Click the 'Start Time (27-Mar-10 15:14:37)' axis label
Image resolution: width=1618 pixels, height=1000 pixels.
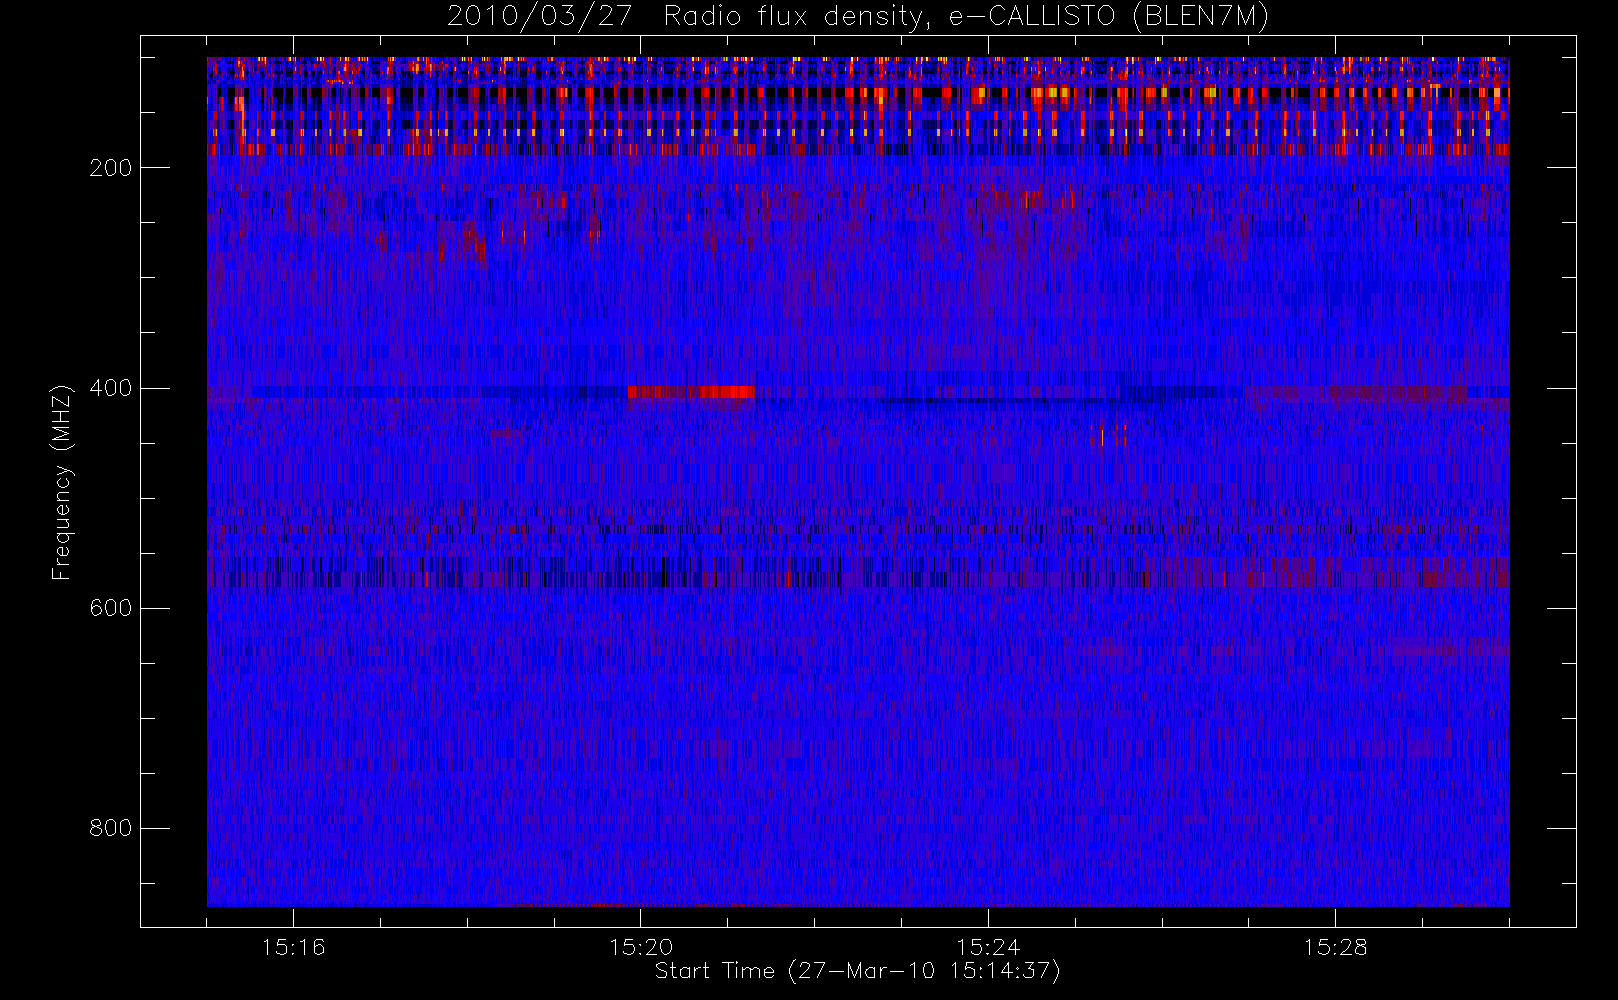857,971
